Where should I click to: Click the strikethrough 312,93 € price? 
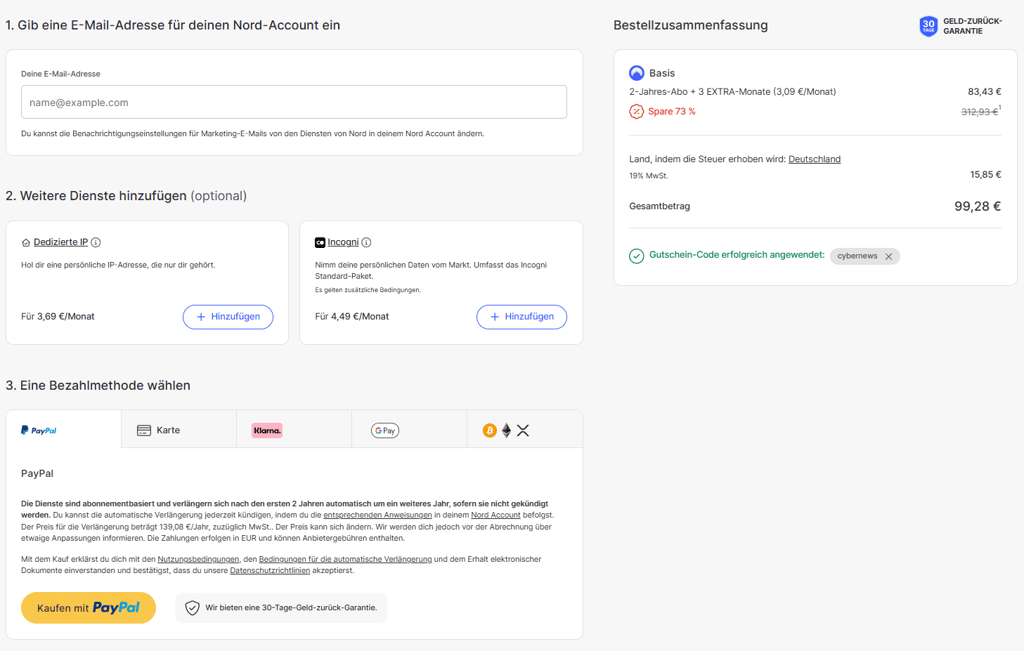tap(980, 112)
